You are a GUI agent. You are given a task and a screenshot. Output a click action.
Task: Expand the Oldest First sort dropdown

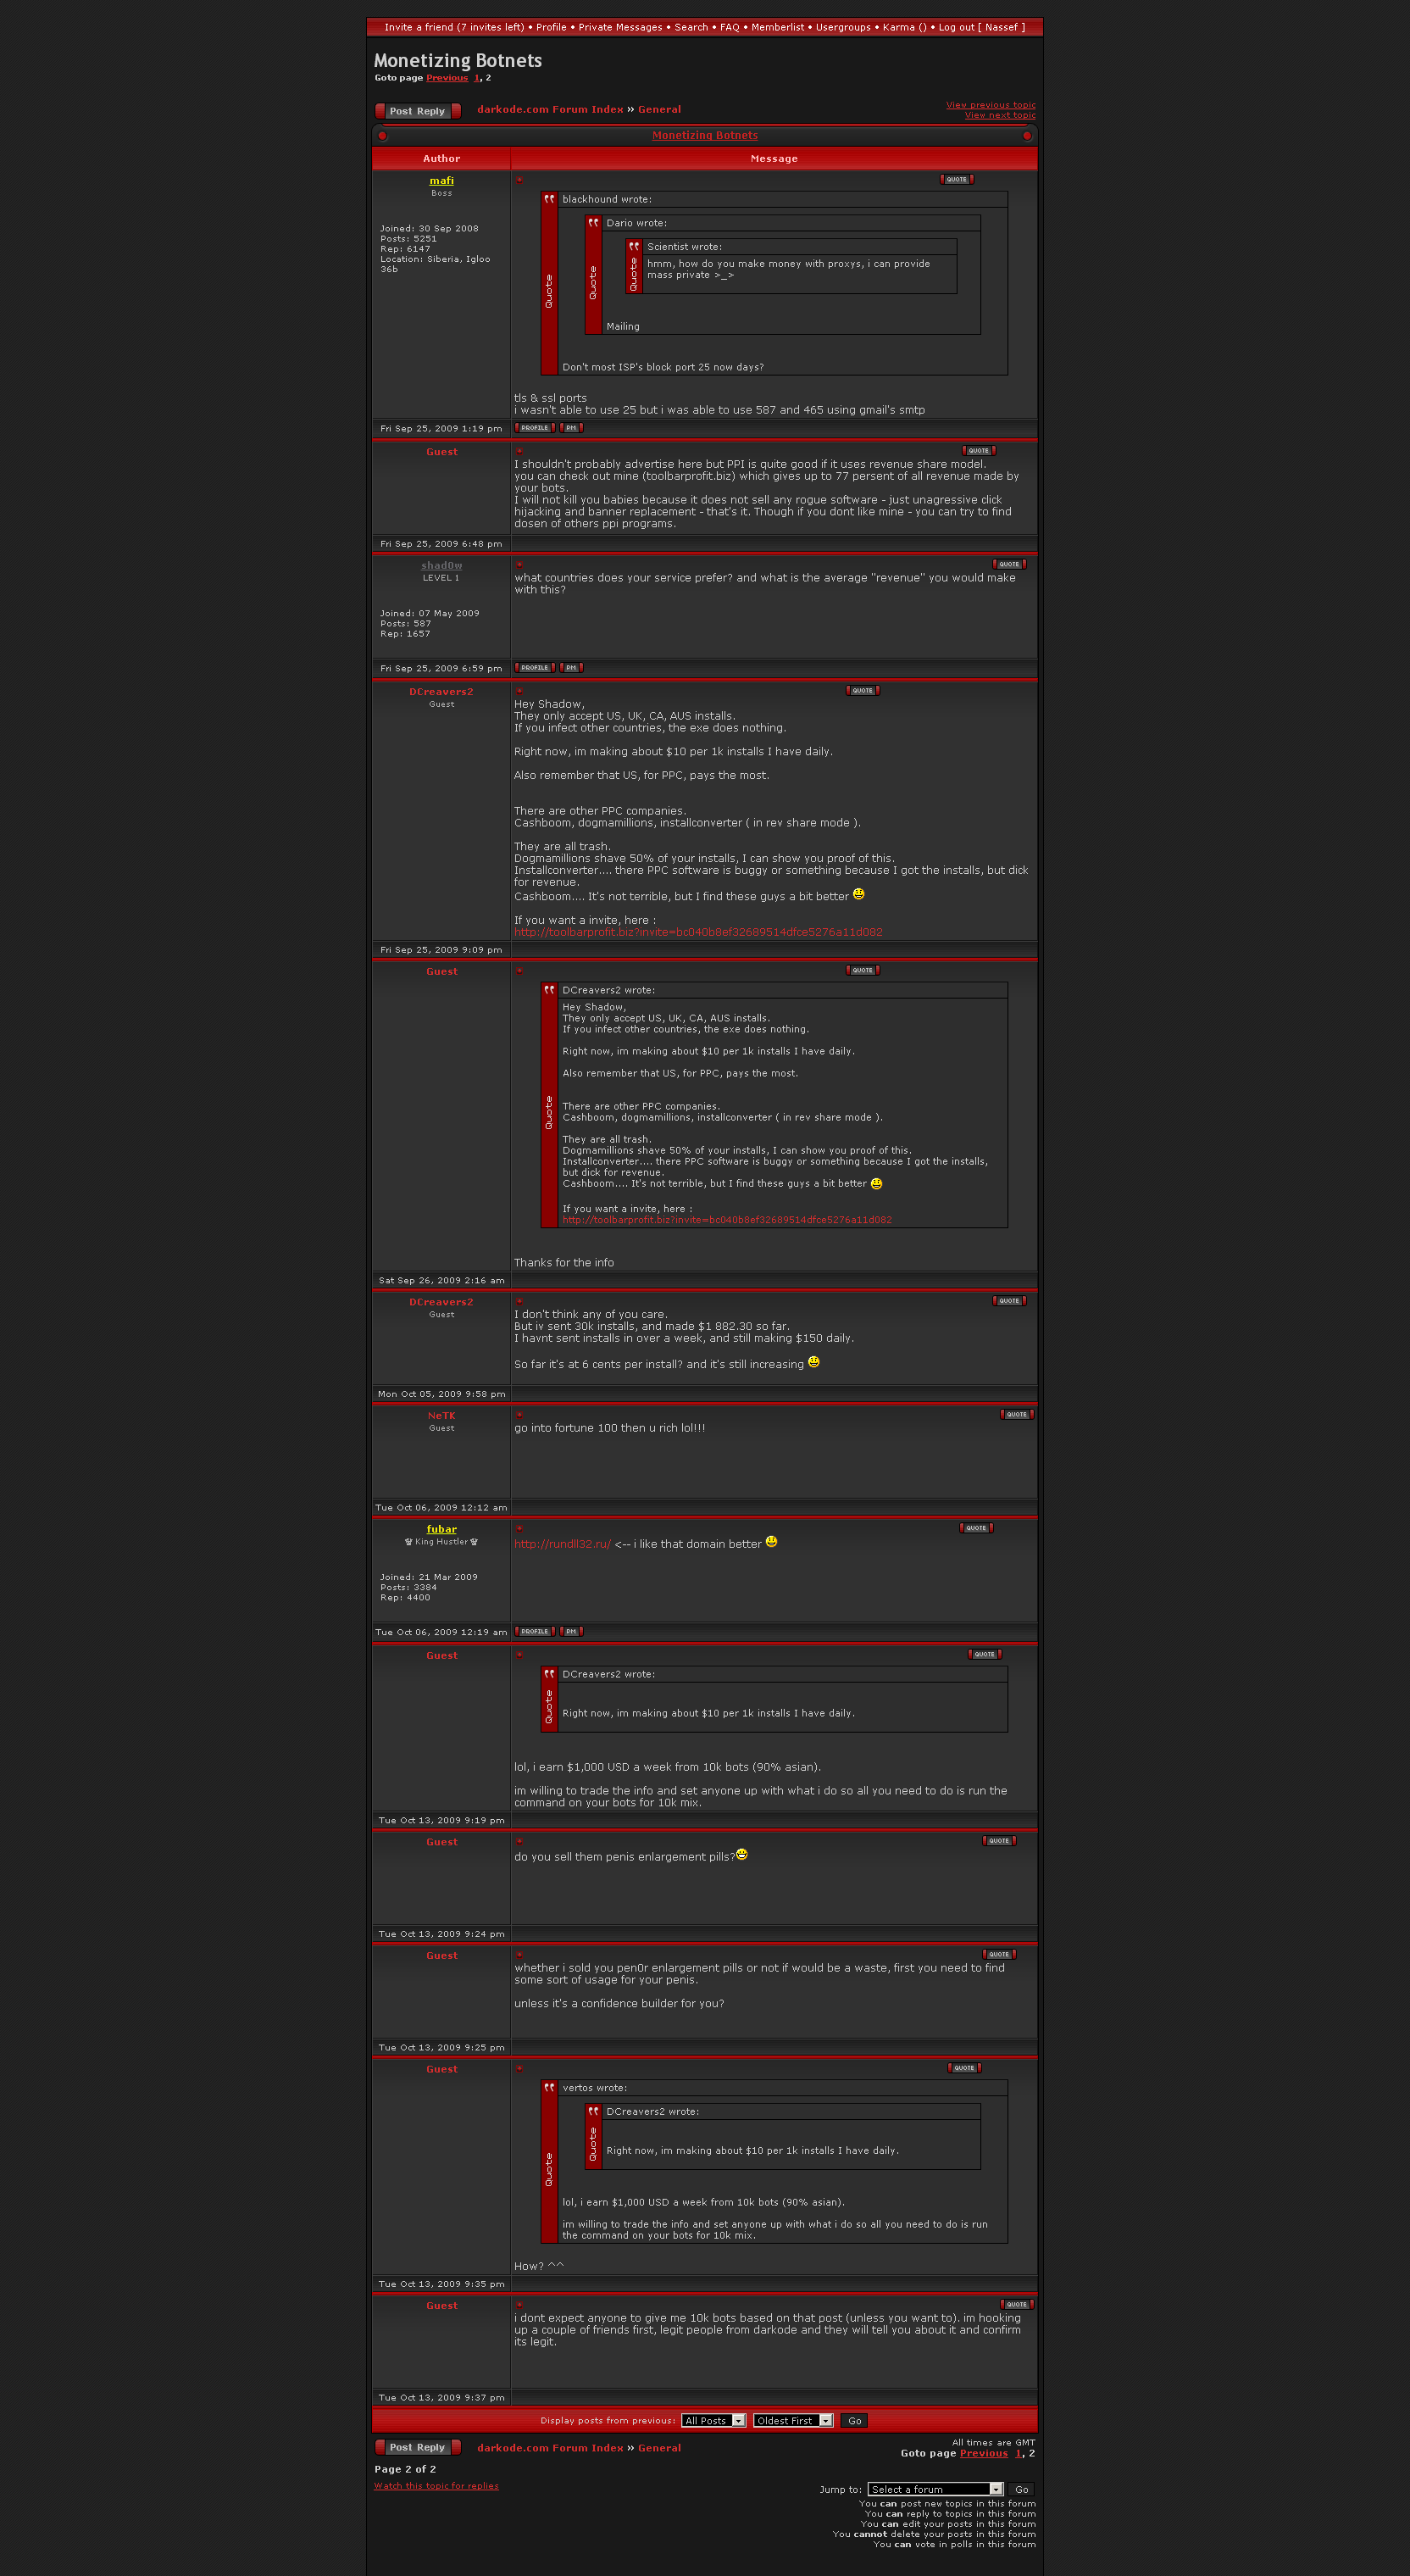tap(793, 2421)
